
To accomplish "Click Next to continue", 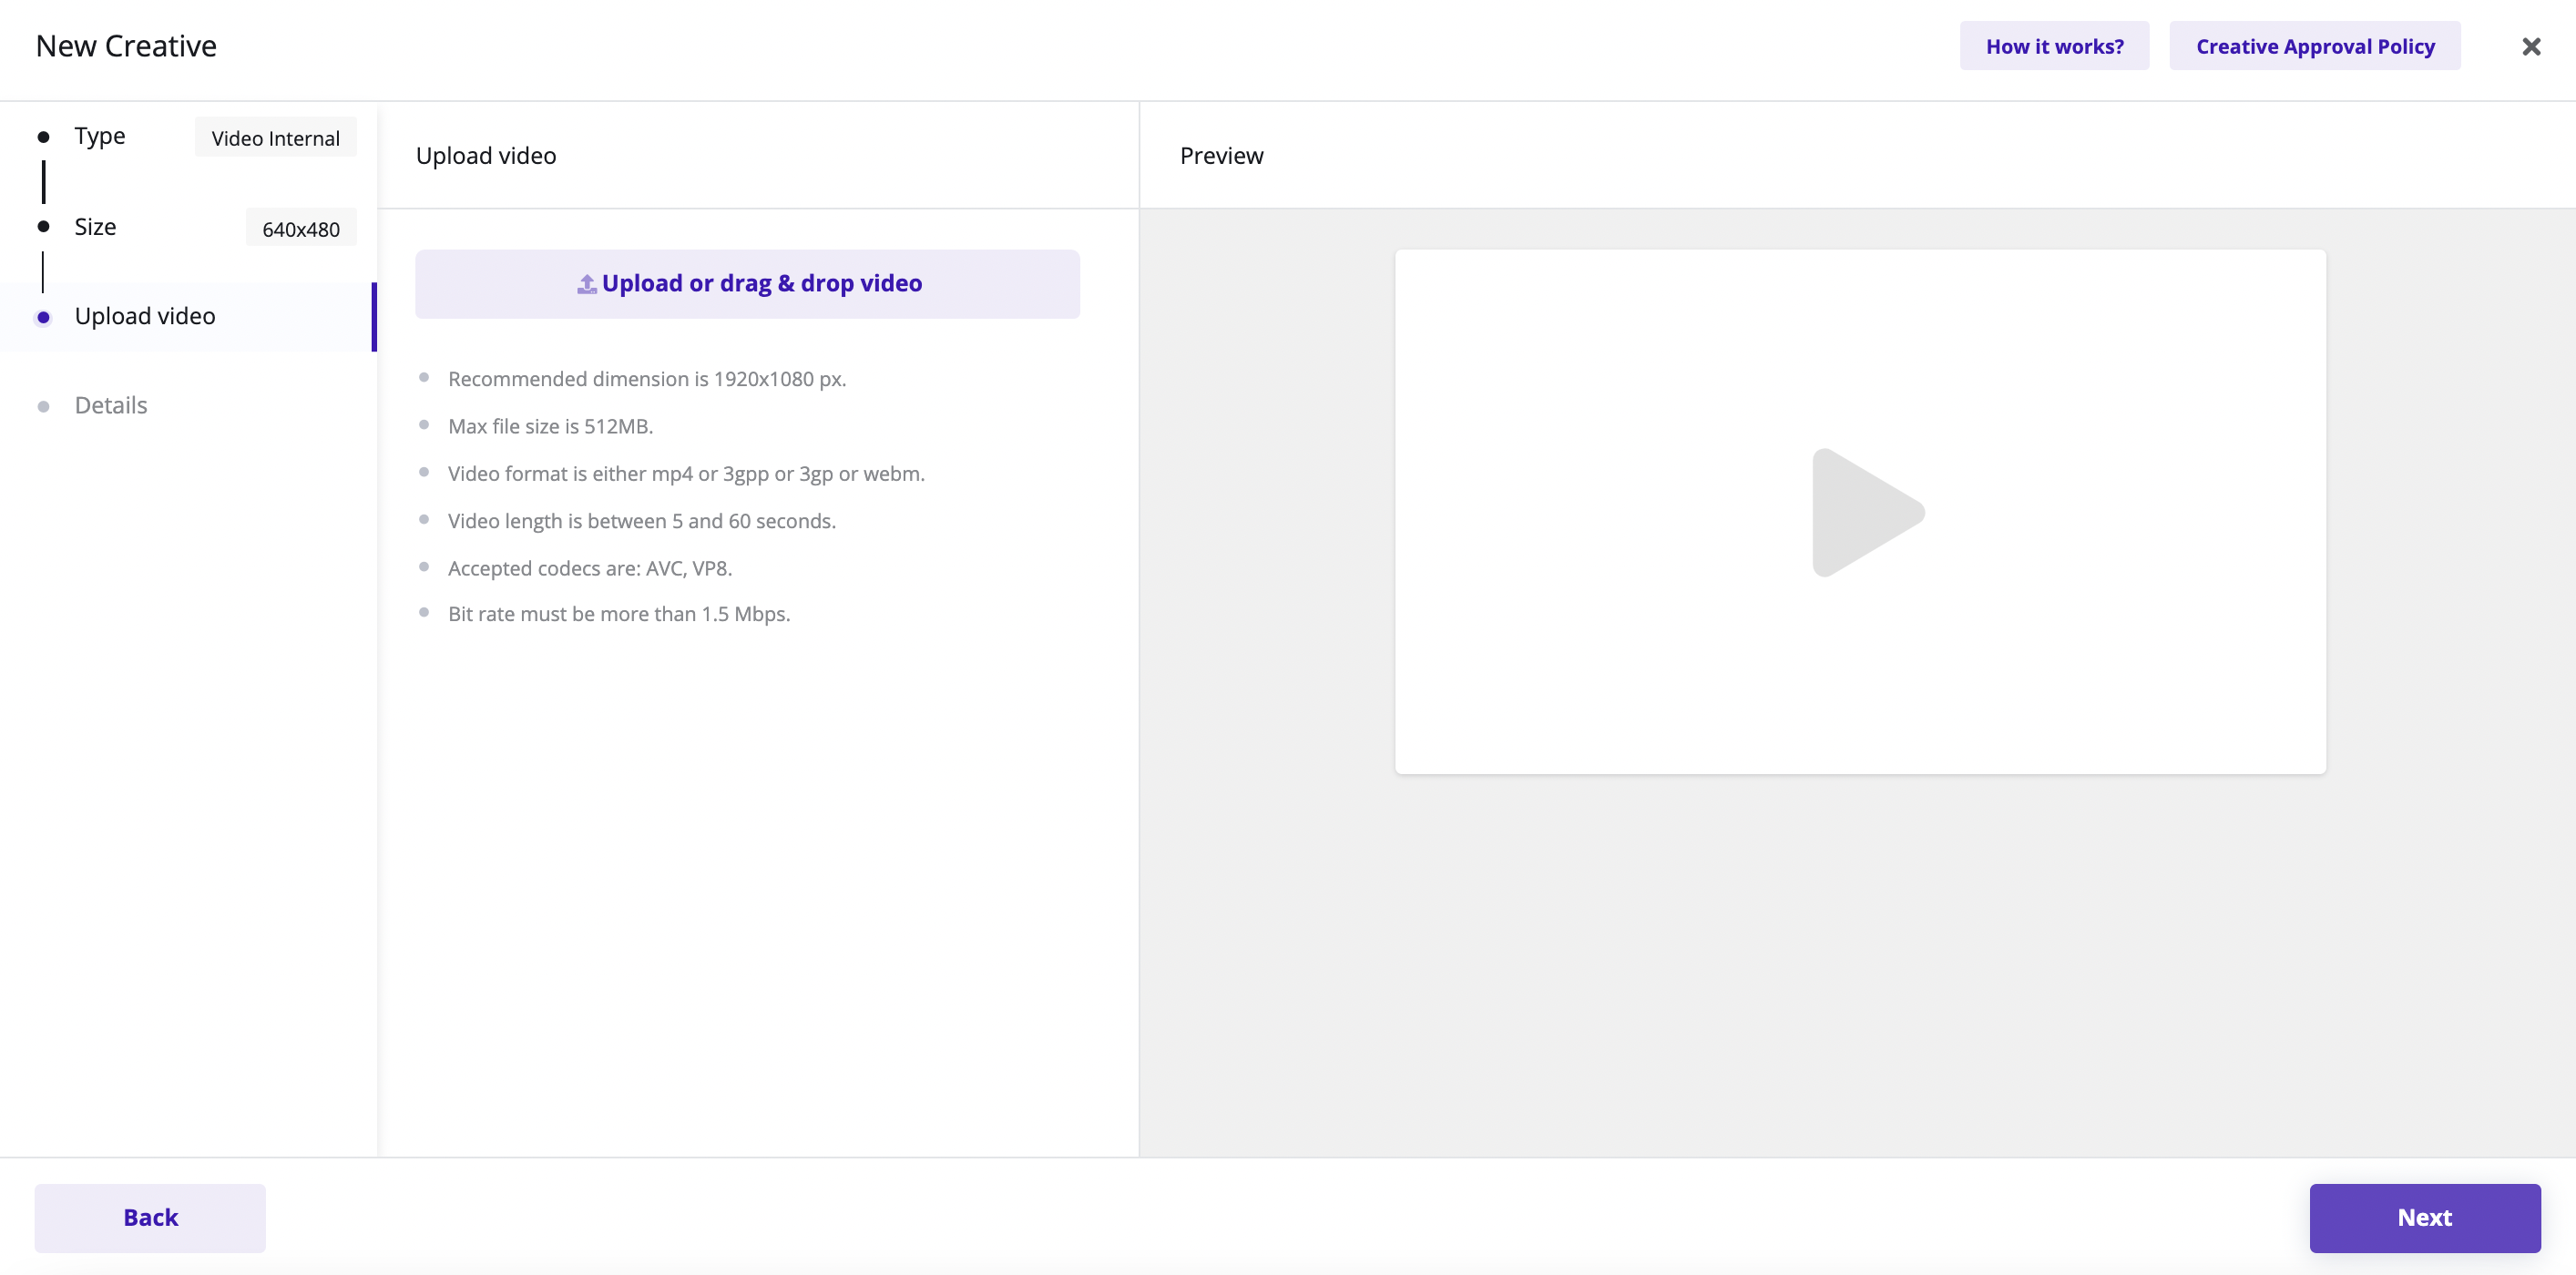I will pos(2425,1218).
